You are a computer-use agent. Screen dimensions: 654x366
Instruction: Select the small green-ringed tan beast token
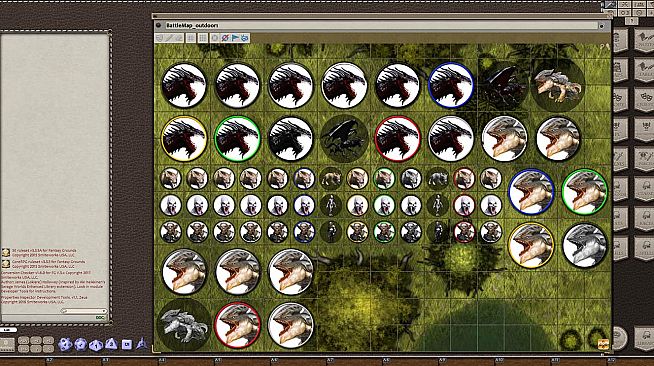pyautogui.click(x=384, y=178)
